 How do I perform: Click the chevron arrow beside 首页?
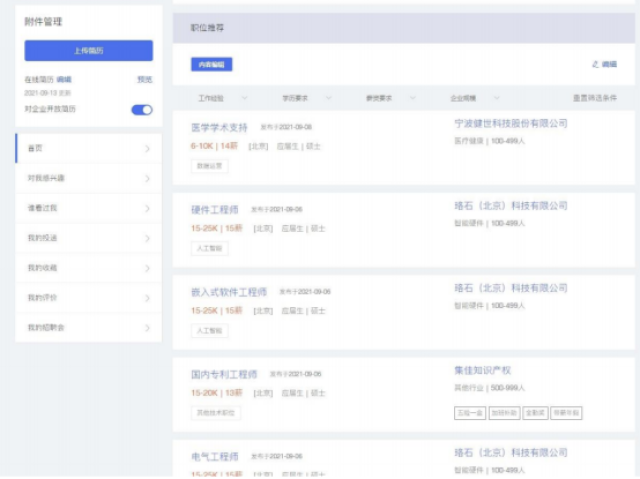click(147, 149)
